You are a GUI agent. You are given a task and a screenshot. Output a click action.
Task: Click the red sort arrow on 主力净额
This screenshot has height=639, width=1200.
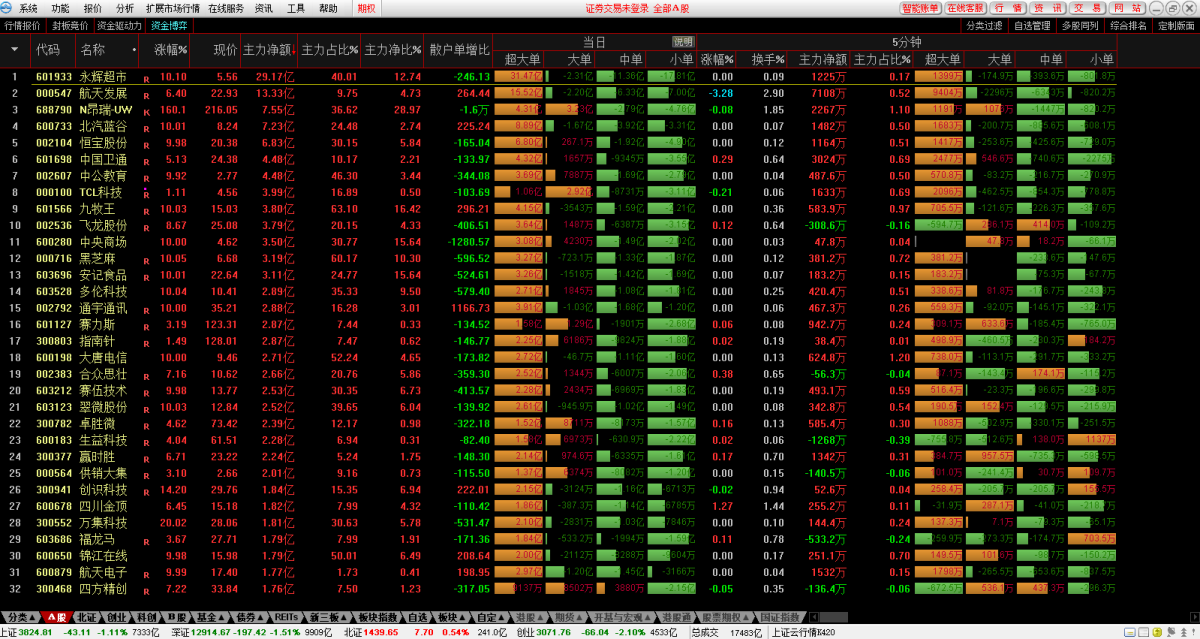click(x=295, y=48)
